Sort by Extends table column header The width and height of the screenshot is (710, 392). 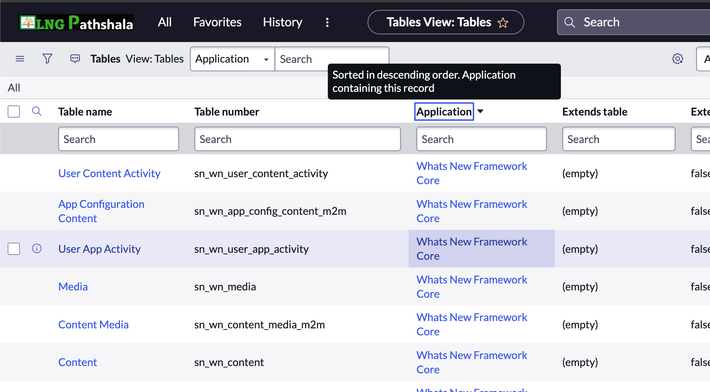click(x=595, y=112)
